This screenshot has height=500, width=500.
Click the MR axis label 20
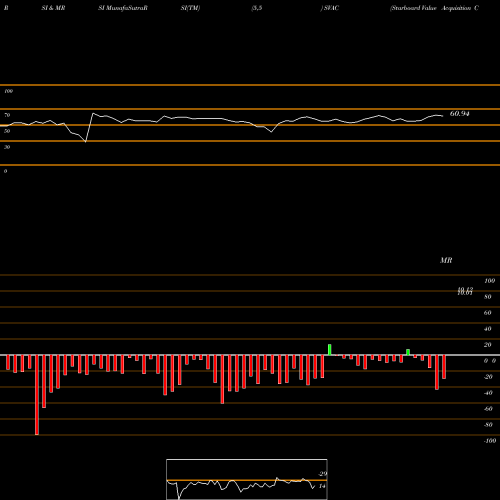coord(487,345)
